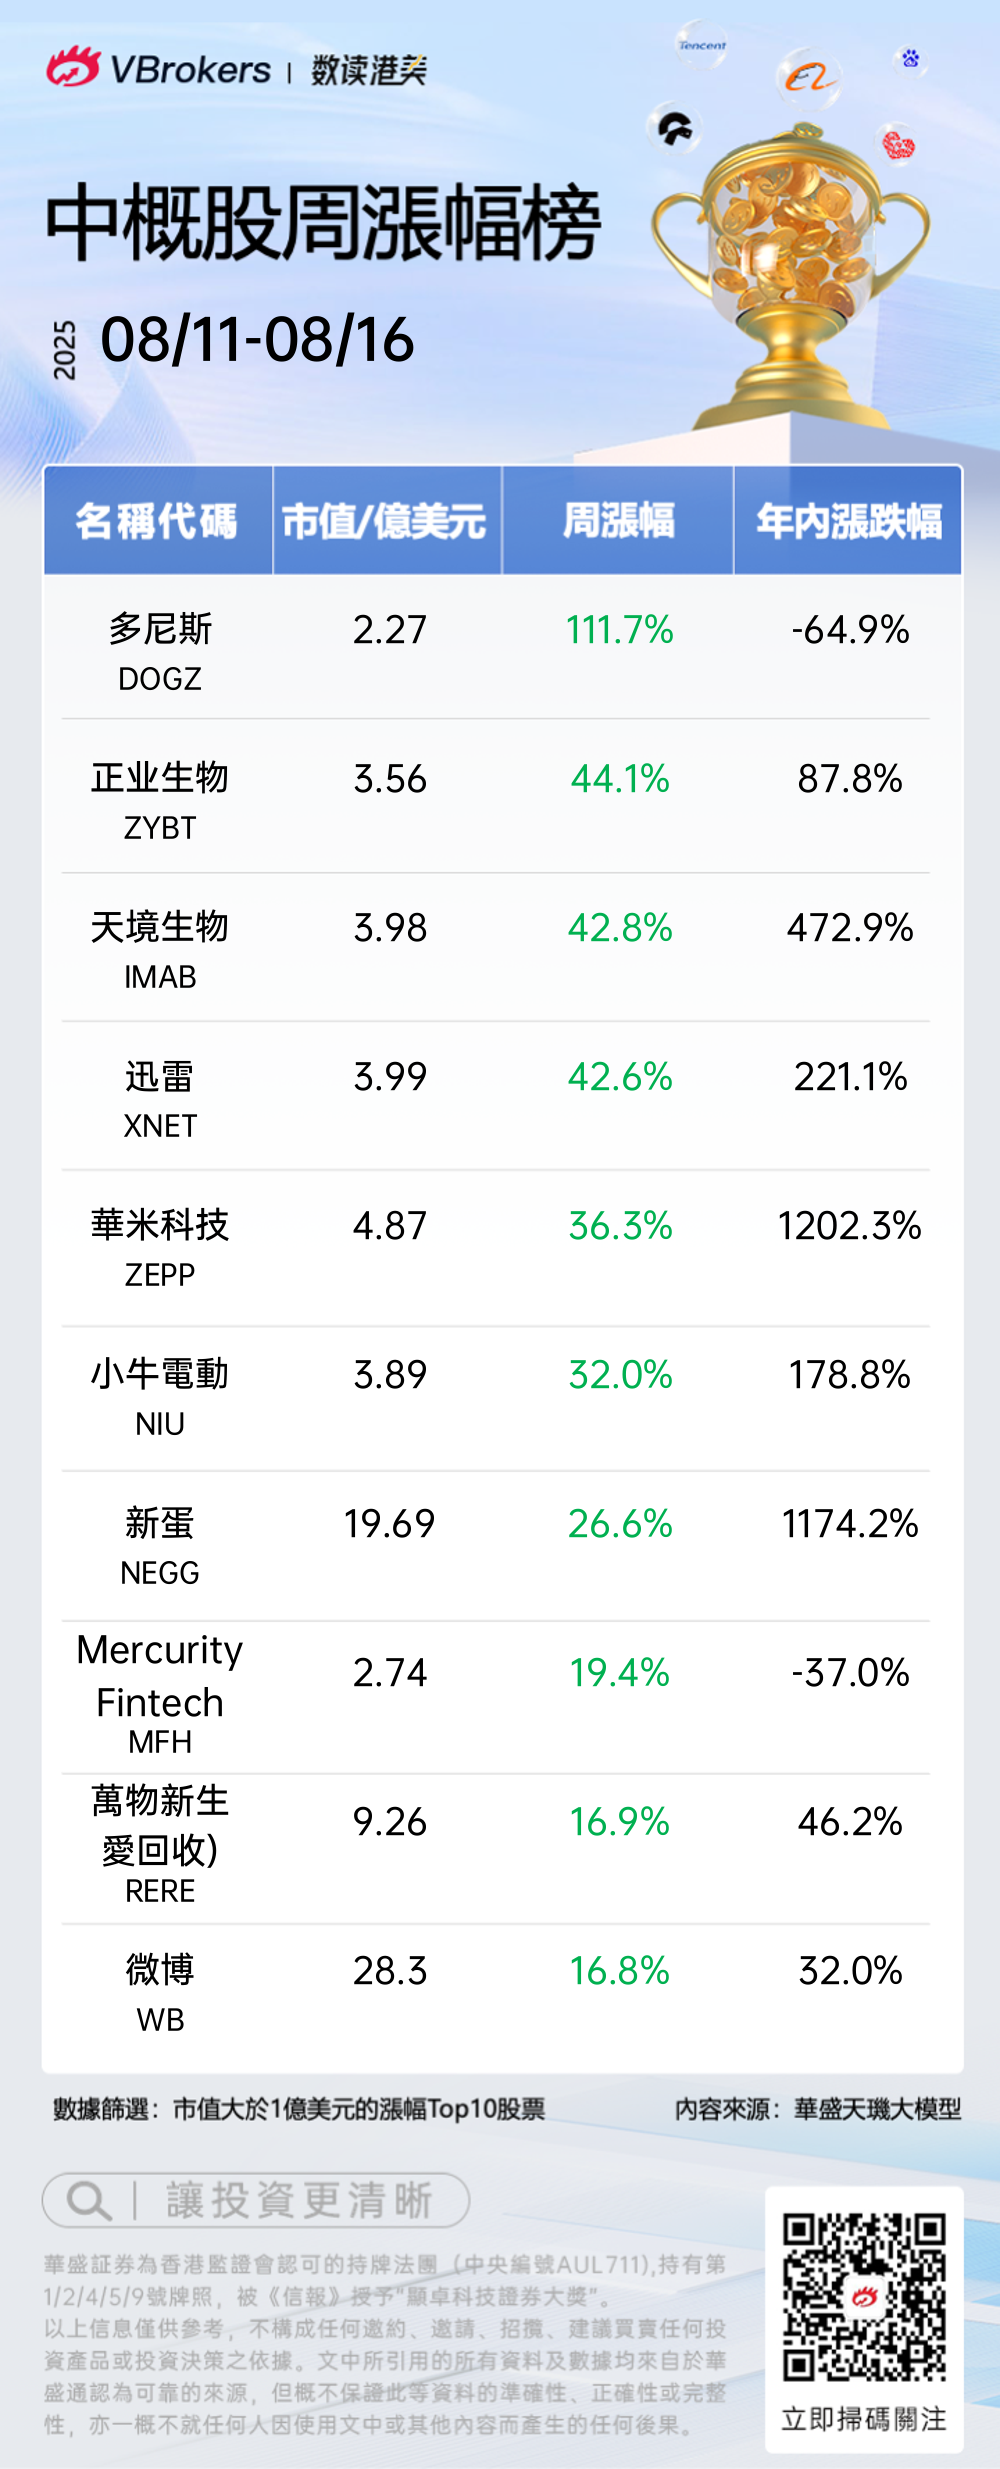Click the 微博 WB stock name
This screenshot has height=2469, width=1000.
160,1990
